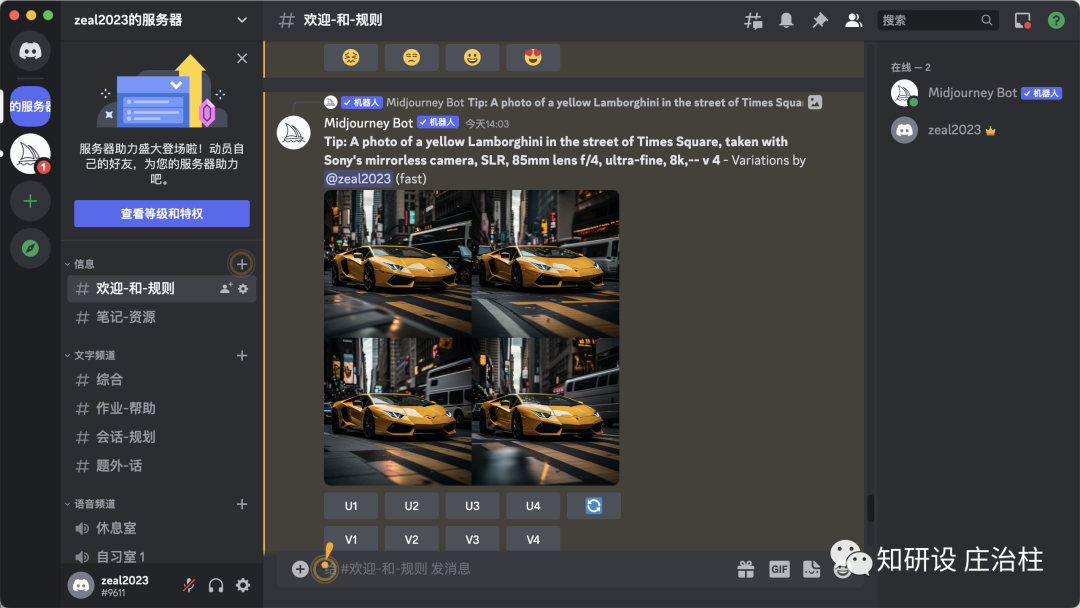Click U2 upscale button
This screenshot has height=608, width=1080.
coord(411,506)
